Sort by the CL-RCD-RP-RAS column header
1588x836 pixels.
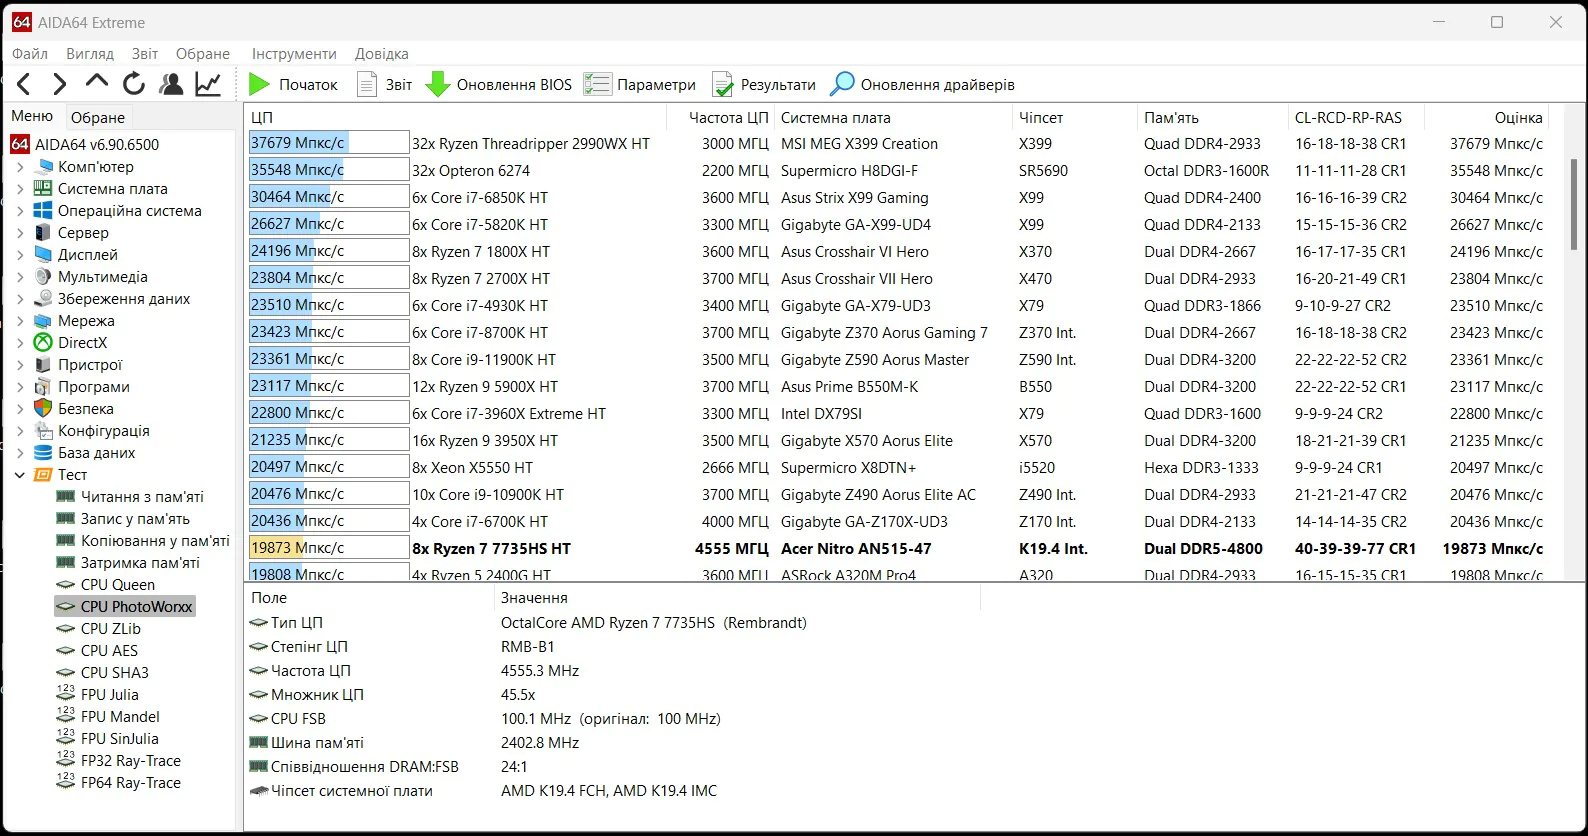click(1355, 117)
